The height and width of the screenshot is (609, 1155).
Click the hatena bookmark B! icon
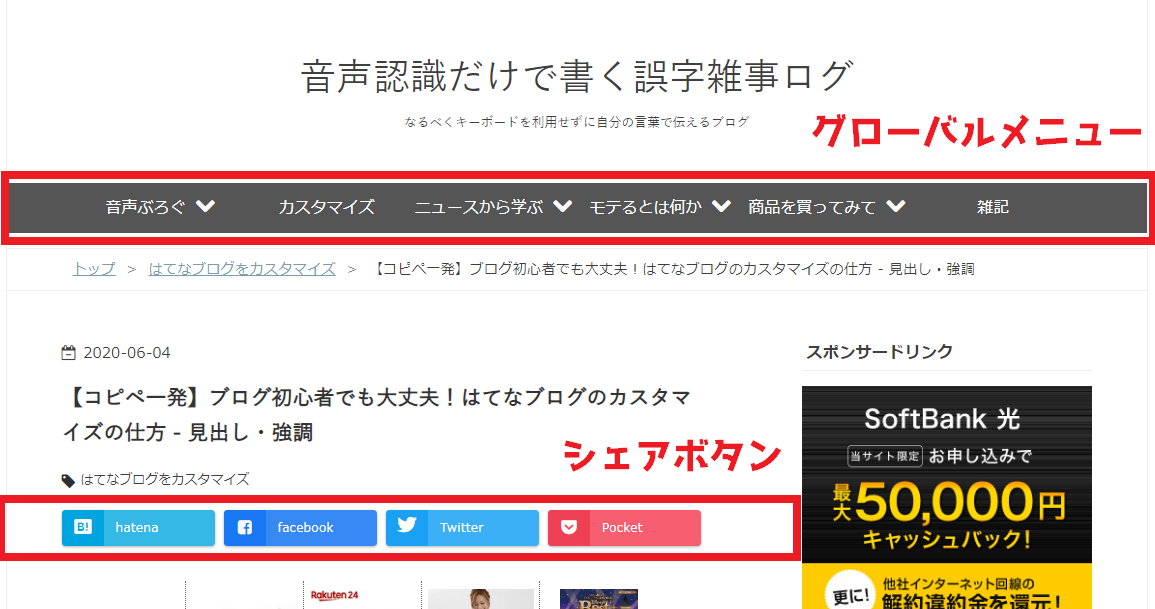click(82, 527)
